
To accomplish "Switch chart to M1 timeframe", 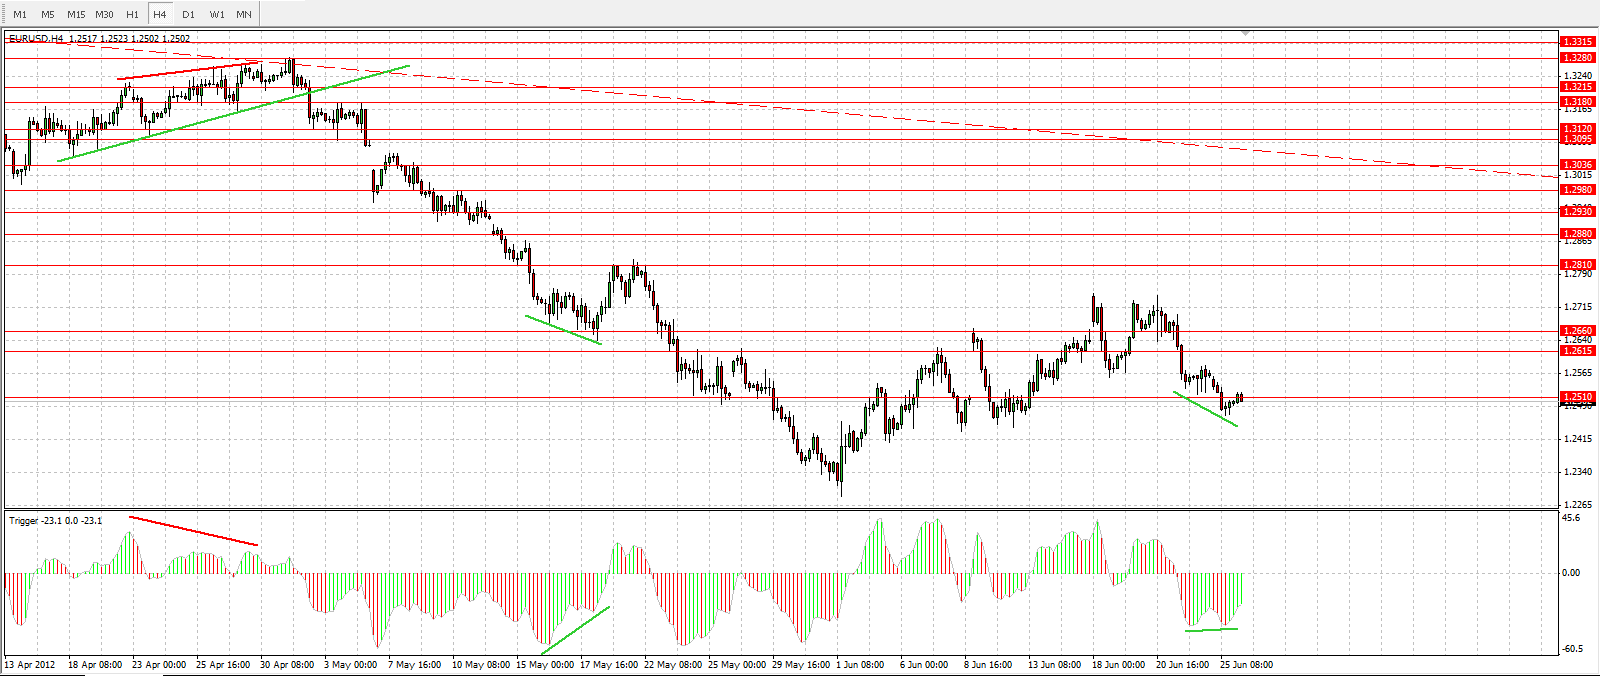I will point(20,14).
